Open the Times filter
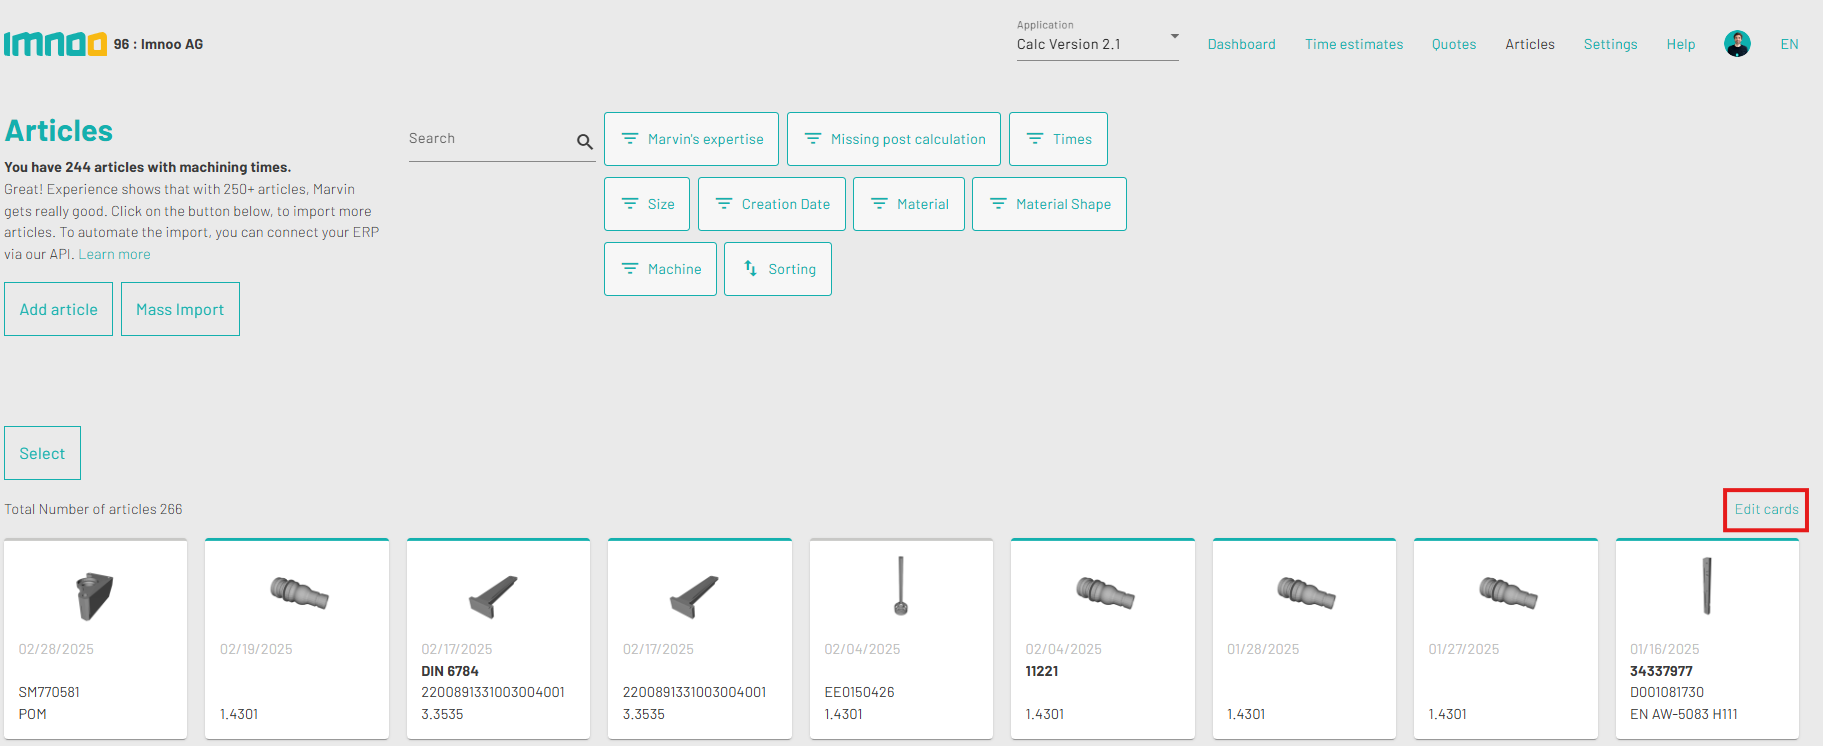 (1057, 139)
